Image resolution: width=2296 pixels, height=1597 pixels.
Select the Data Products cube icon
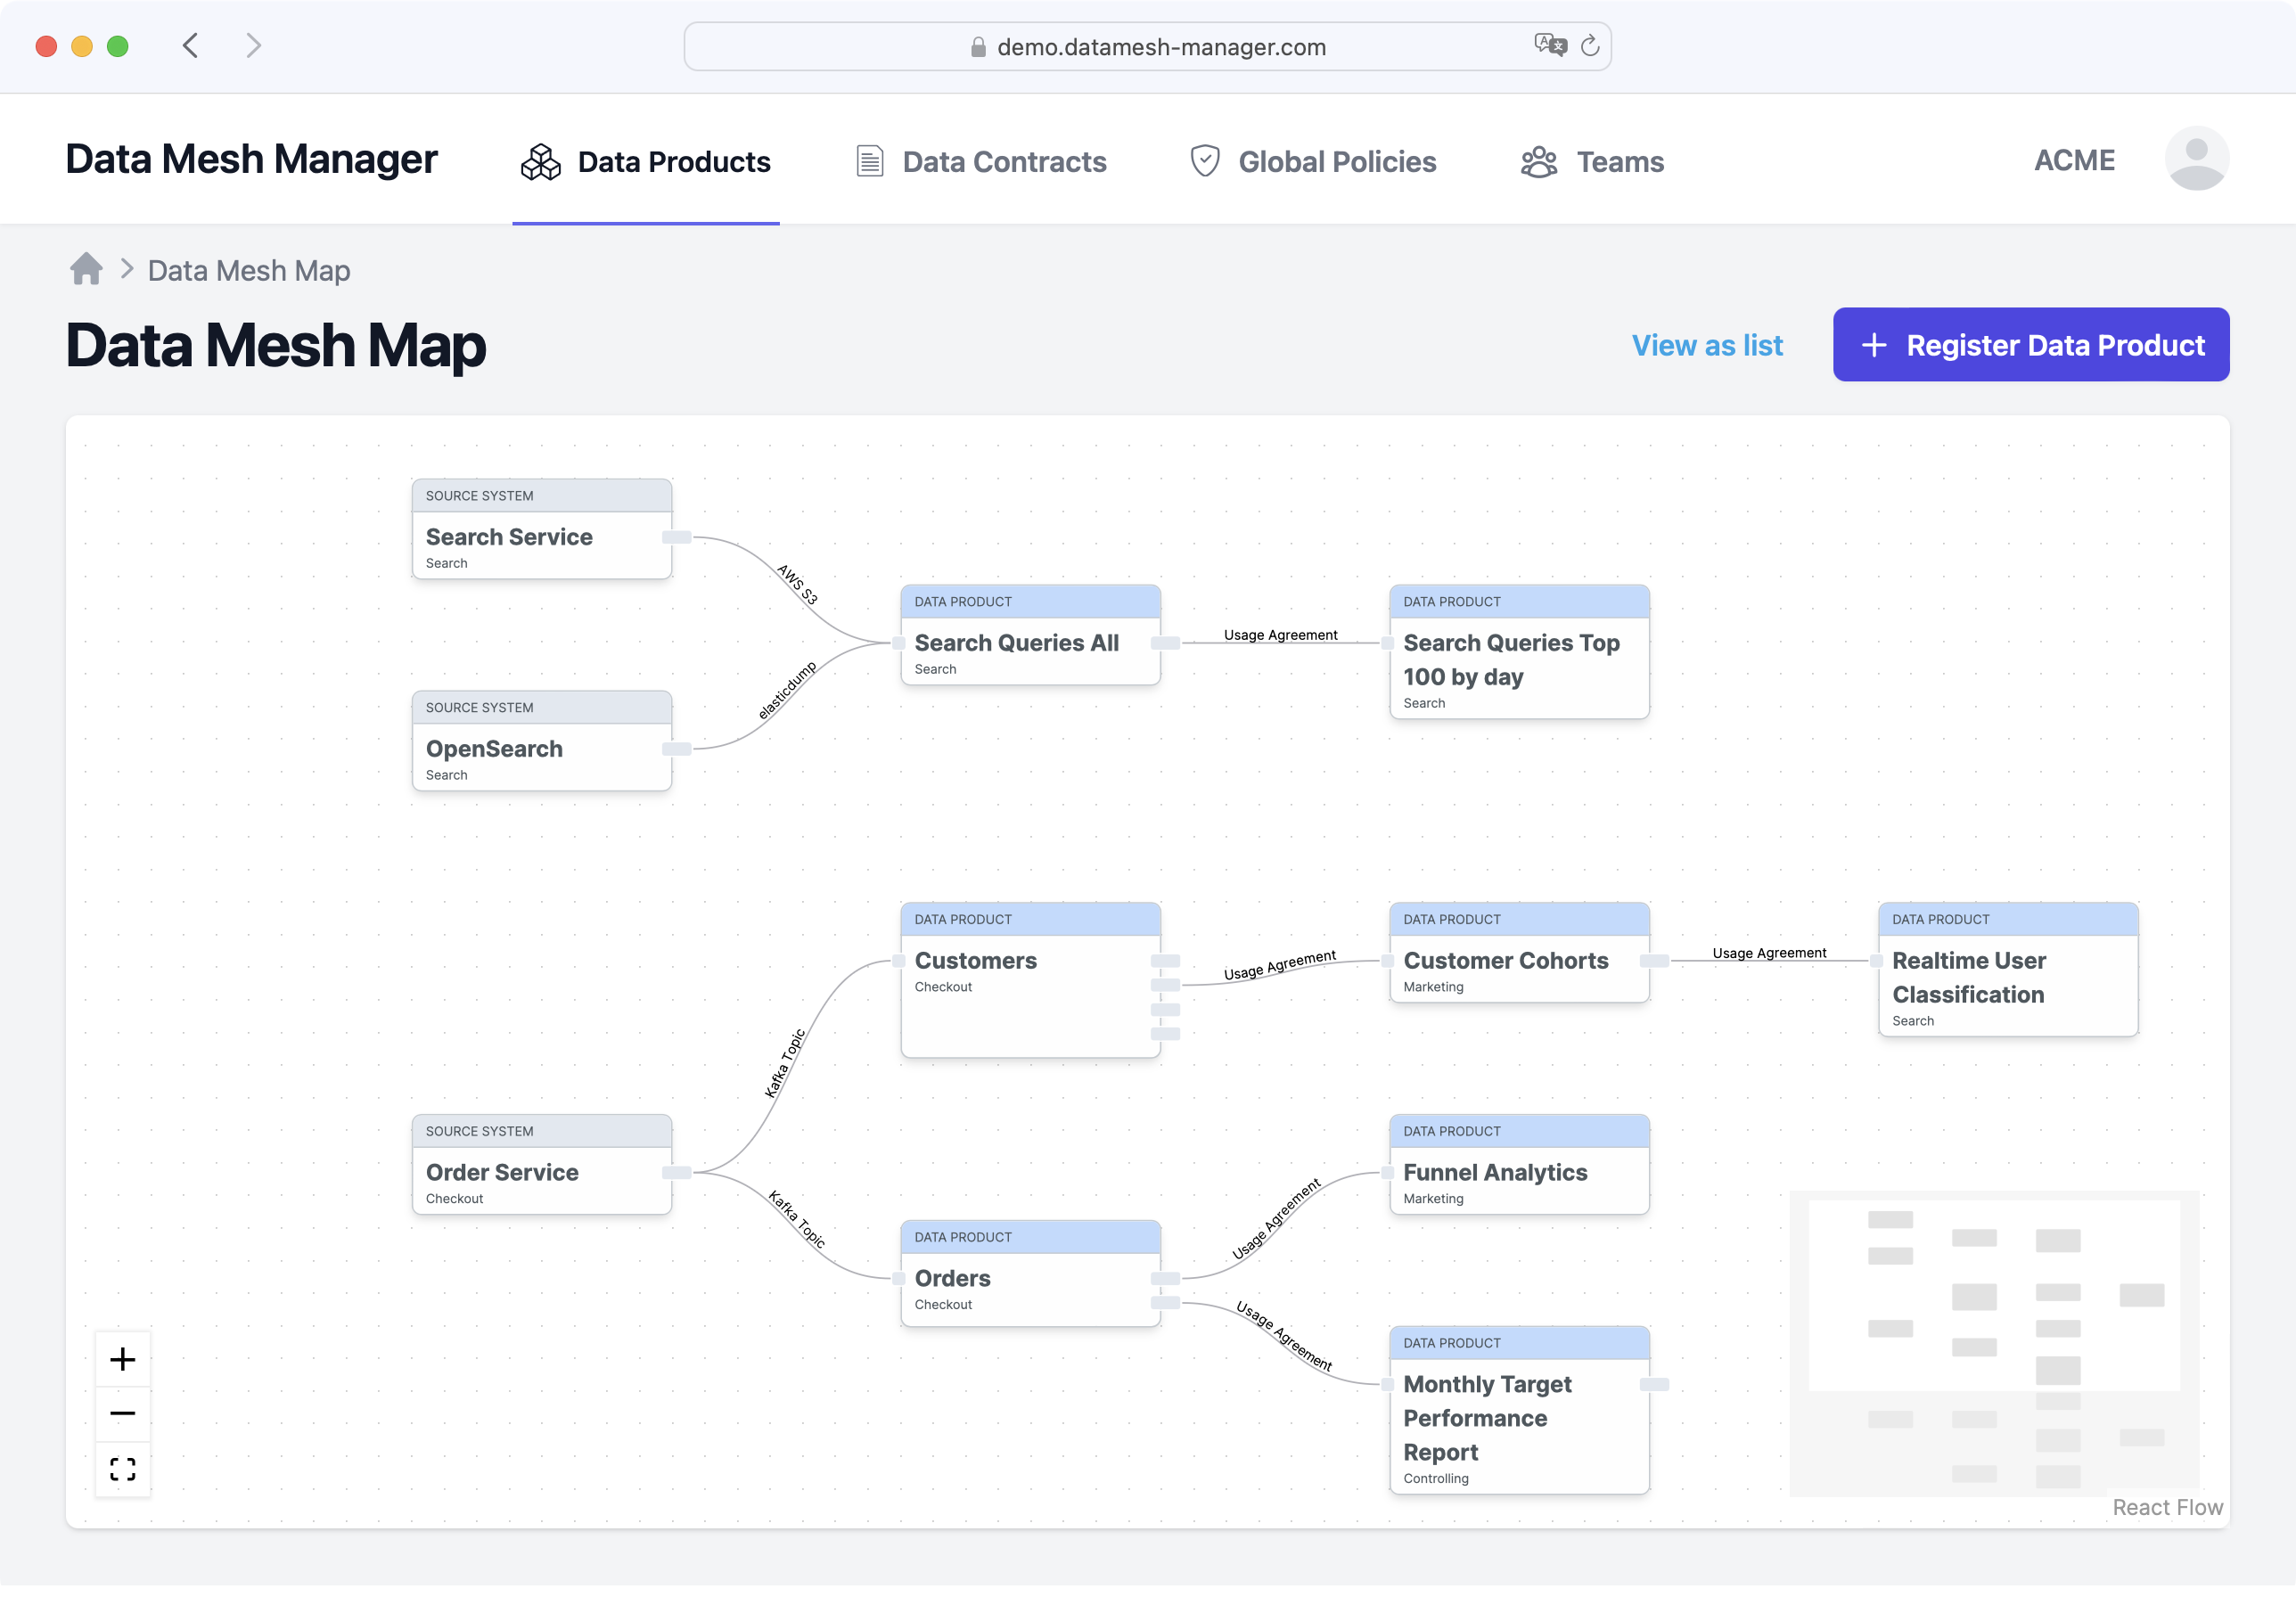(x=540, y=161)
